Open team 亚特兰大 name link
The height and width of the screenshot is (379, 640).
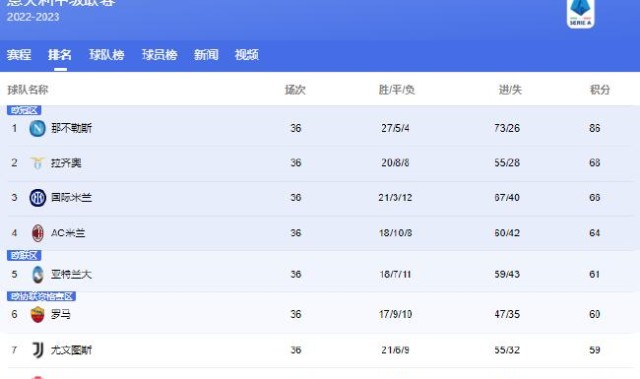point(71,274)
